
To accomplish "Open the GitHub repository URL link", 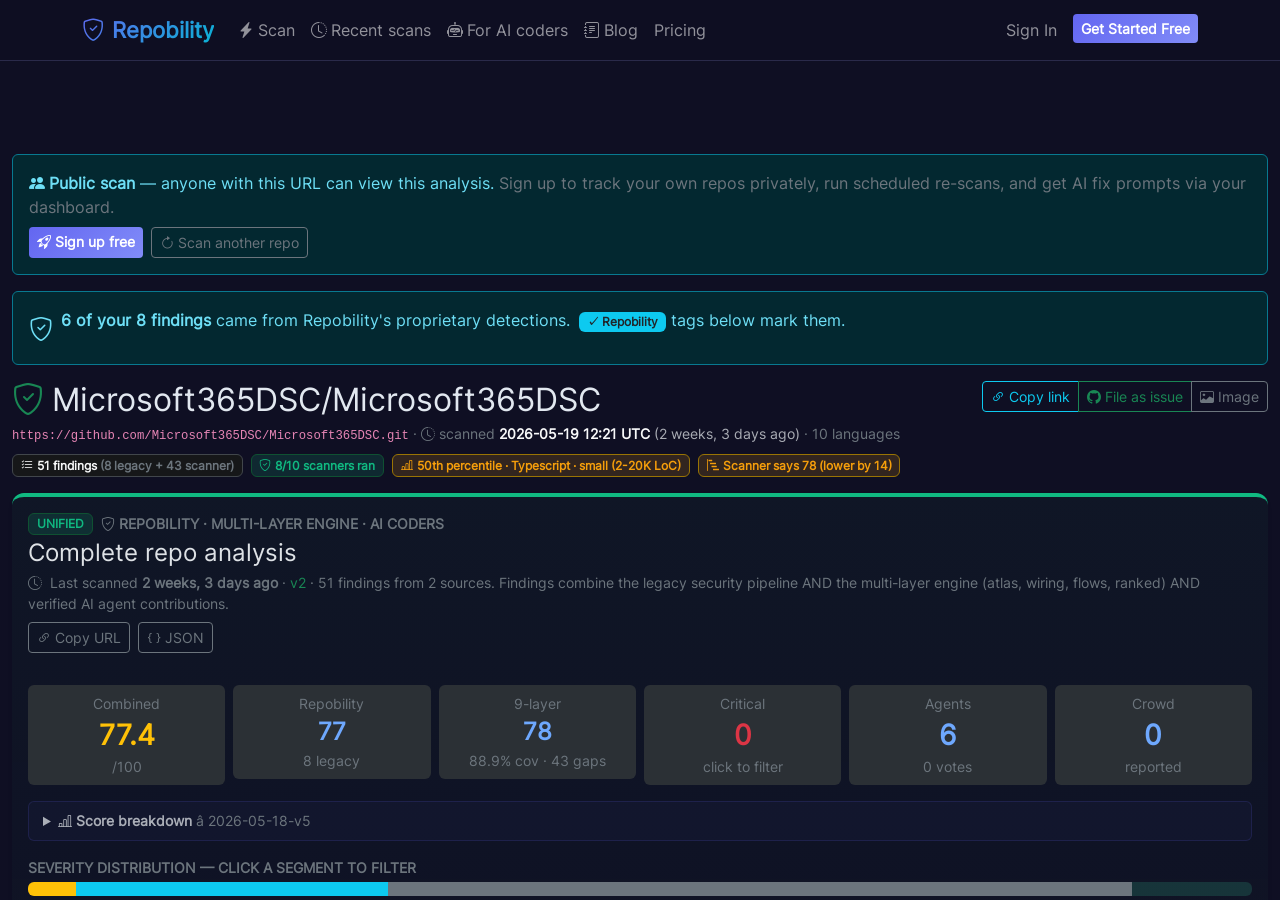I will 210,435.
